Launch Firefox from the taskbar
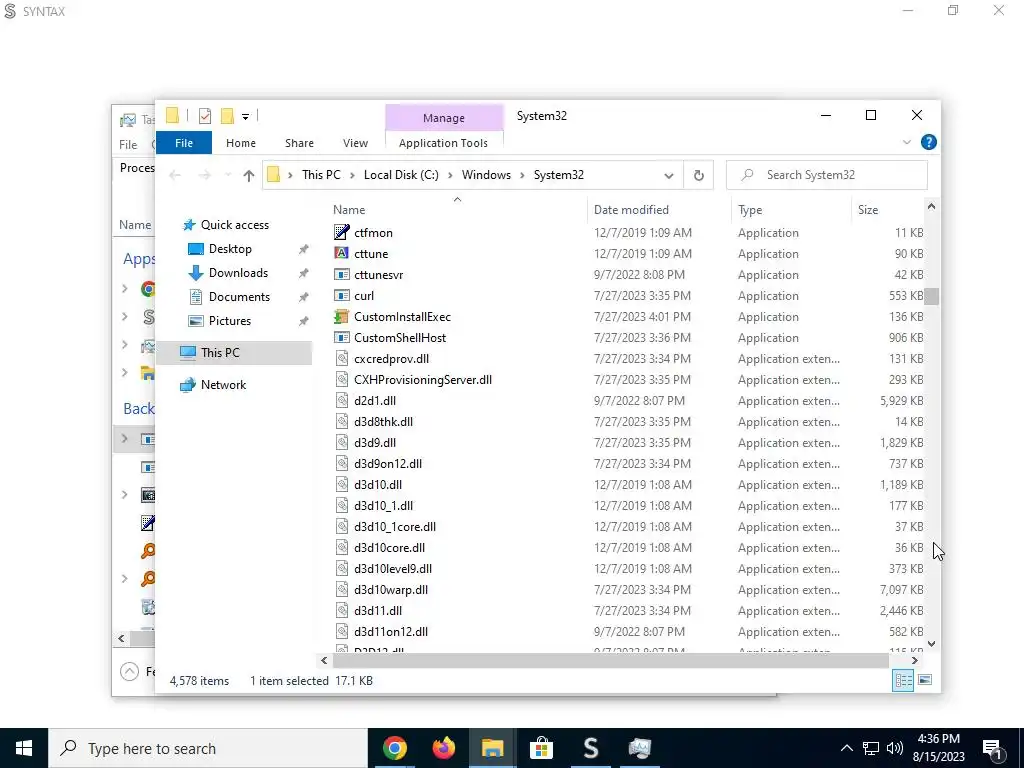This screenshot has height=768, width=1024. pos(443,748)
